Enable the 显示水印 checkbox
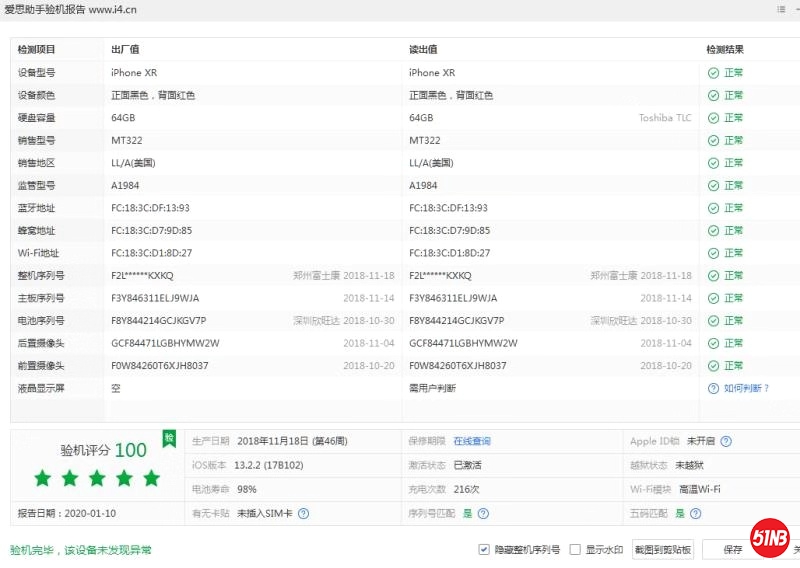 (575, 549)
